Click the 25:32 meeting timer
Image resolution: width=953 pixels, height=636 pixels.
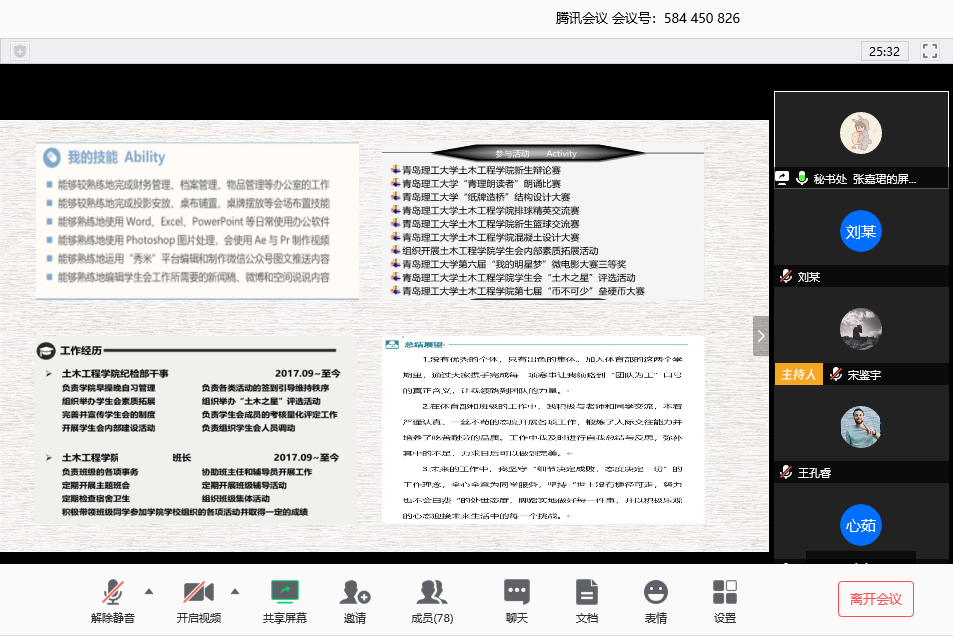point(884,51)
